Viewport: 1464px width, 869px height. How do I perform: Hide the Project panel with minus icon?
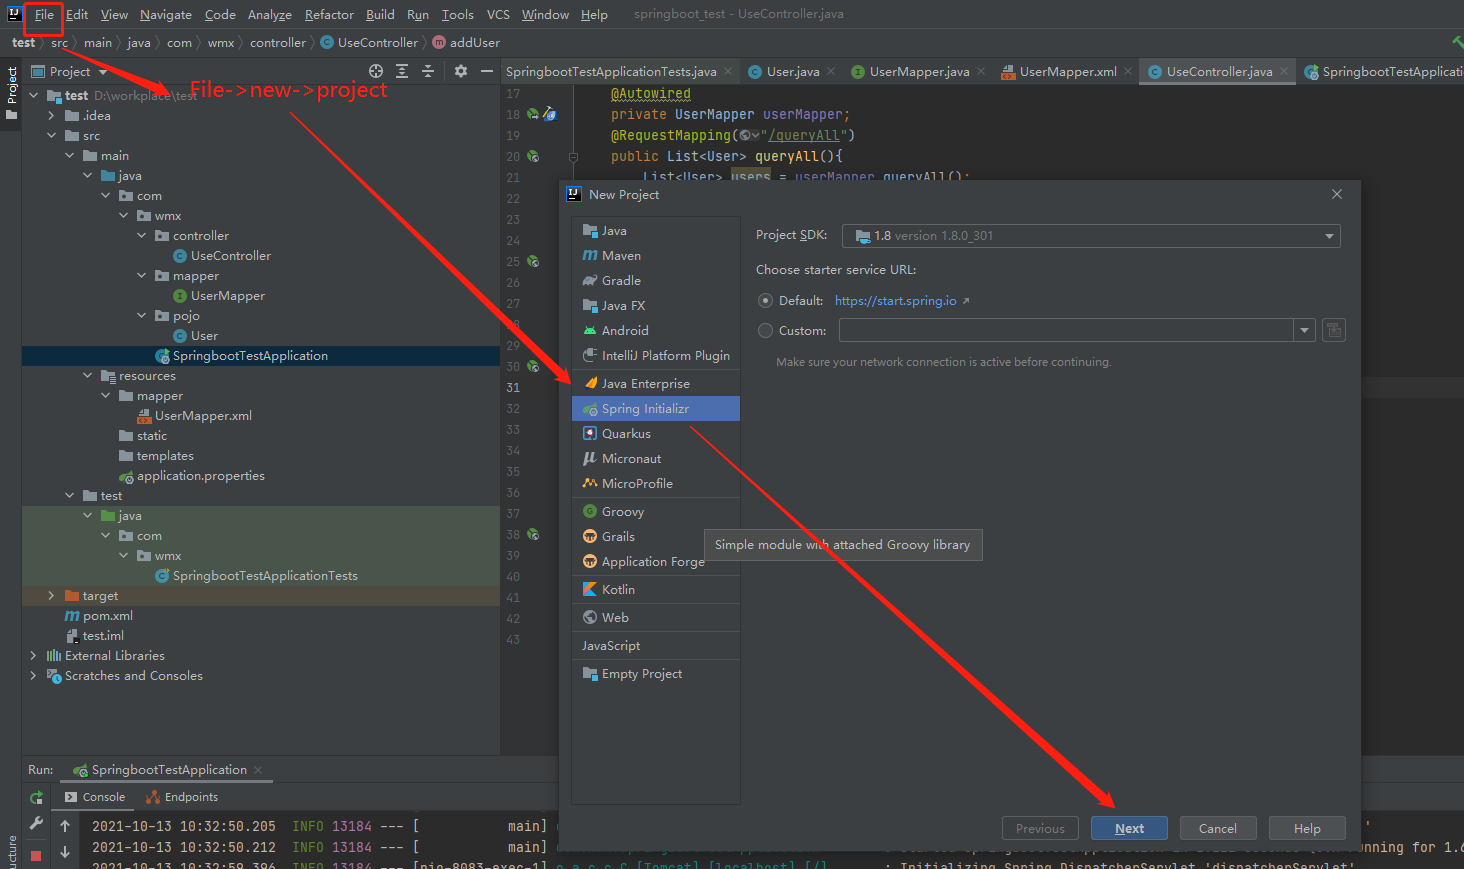point(487,71)
